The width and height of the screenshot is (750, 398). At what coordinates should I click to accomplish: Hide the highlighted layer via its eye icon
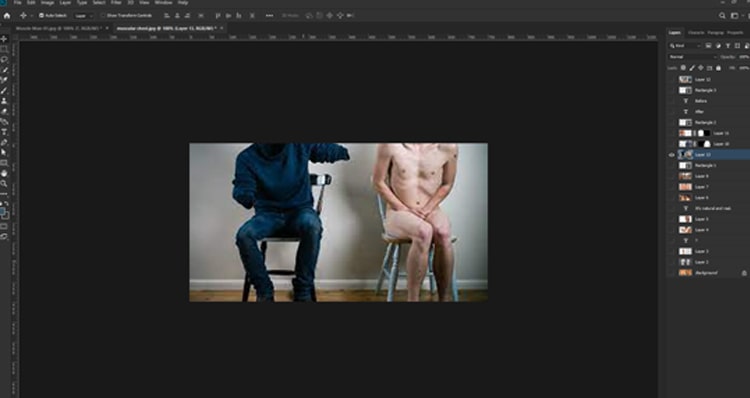pyautogui.click(x=672, y=155)
